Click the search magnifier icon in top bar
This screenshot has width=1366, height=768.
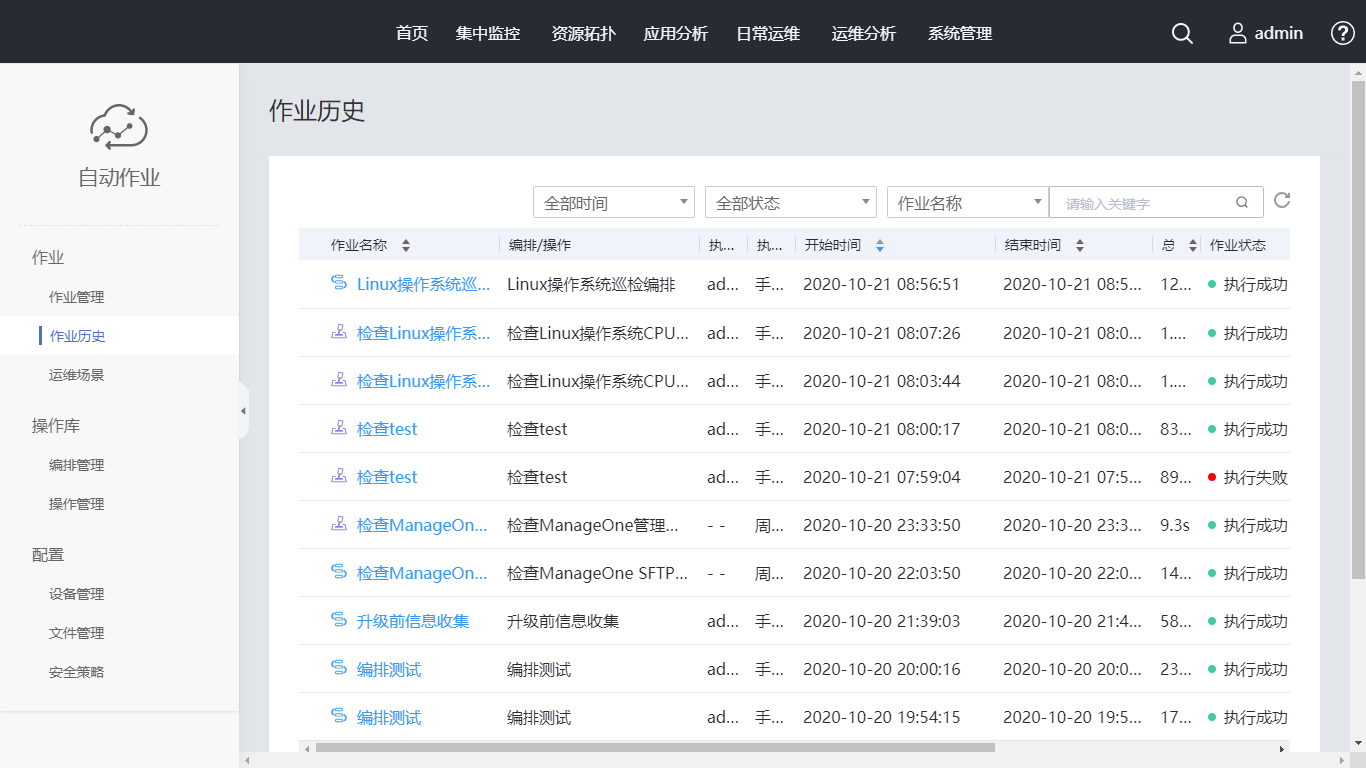[x=1182, y=33]
